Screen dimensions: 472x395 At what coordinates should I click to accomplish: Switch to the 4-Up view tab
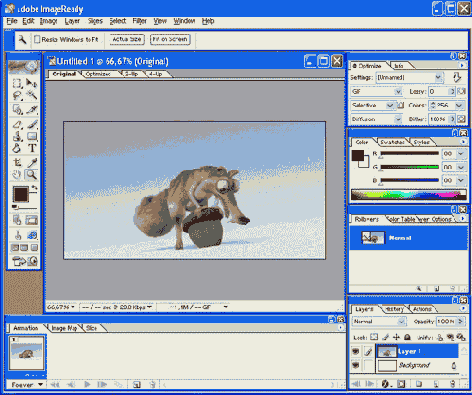coord(156,74)
